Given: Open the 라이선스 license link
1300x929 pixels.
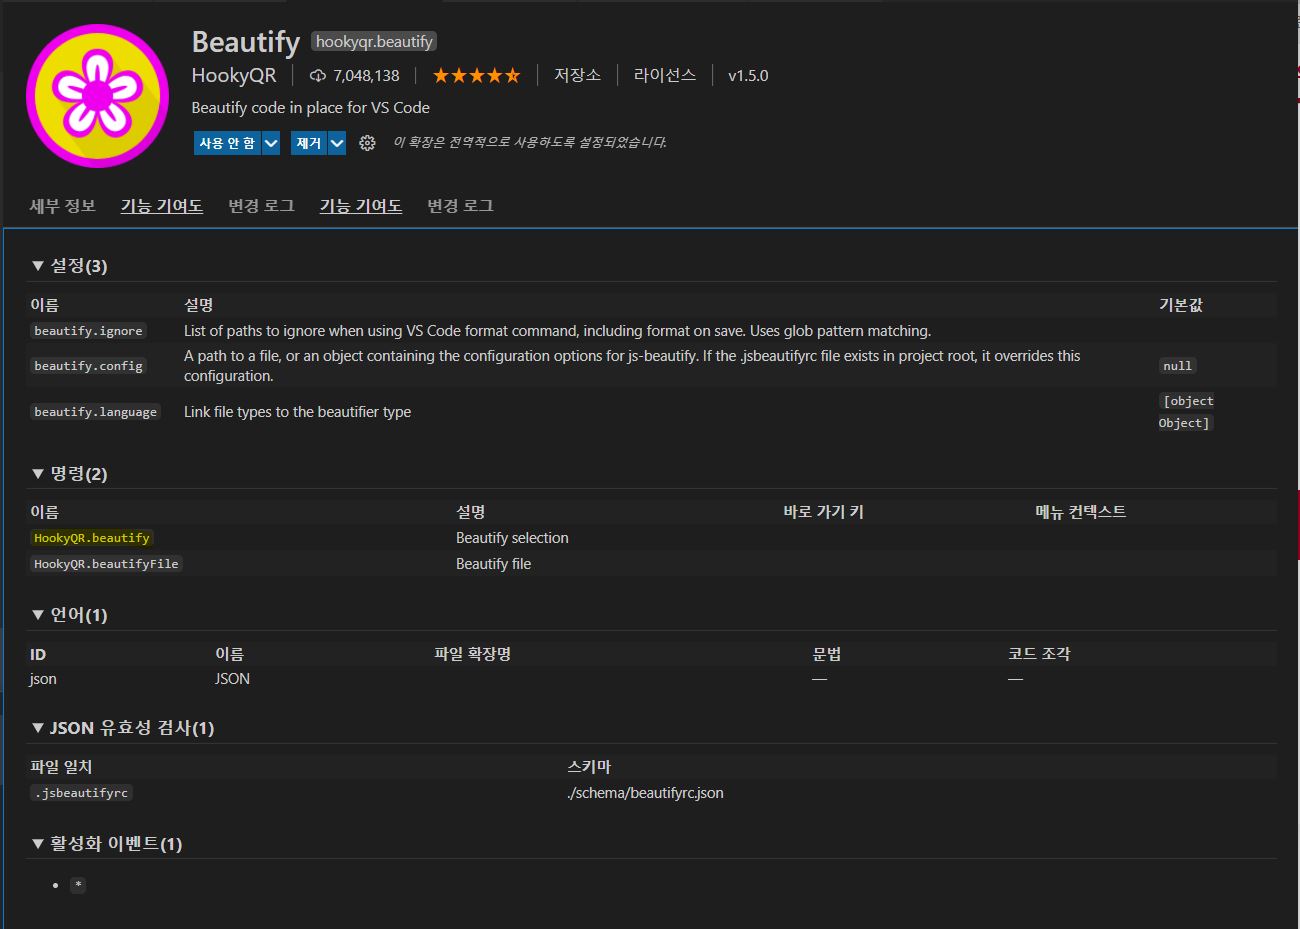Looking at the screenshot, I should [x=665, y=75].
